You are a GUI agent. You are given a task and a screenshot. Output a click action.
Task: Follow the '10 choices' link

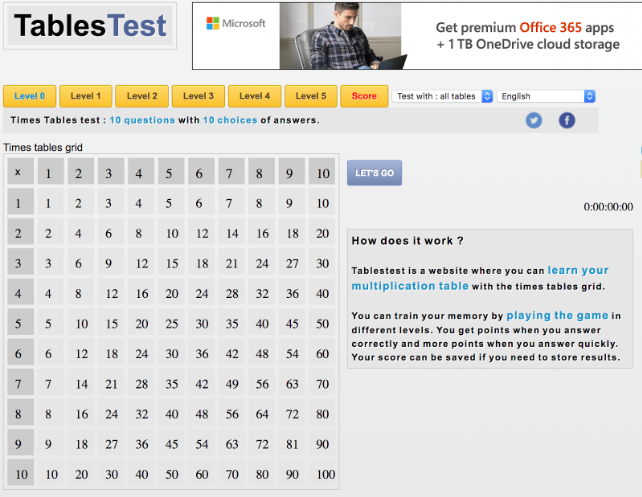(230, 120)
